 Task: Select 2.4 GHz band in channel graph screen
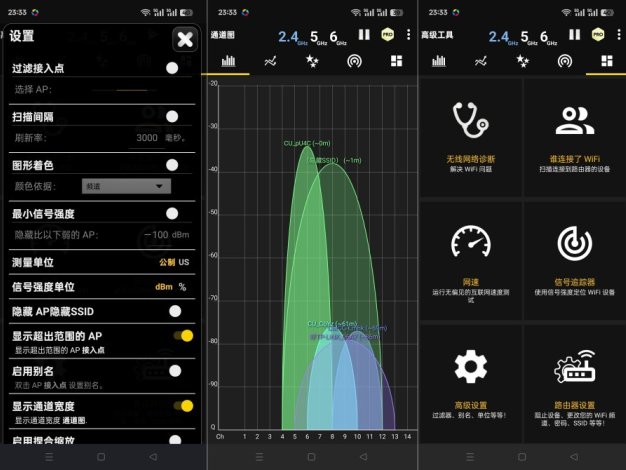pos(292,38)
